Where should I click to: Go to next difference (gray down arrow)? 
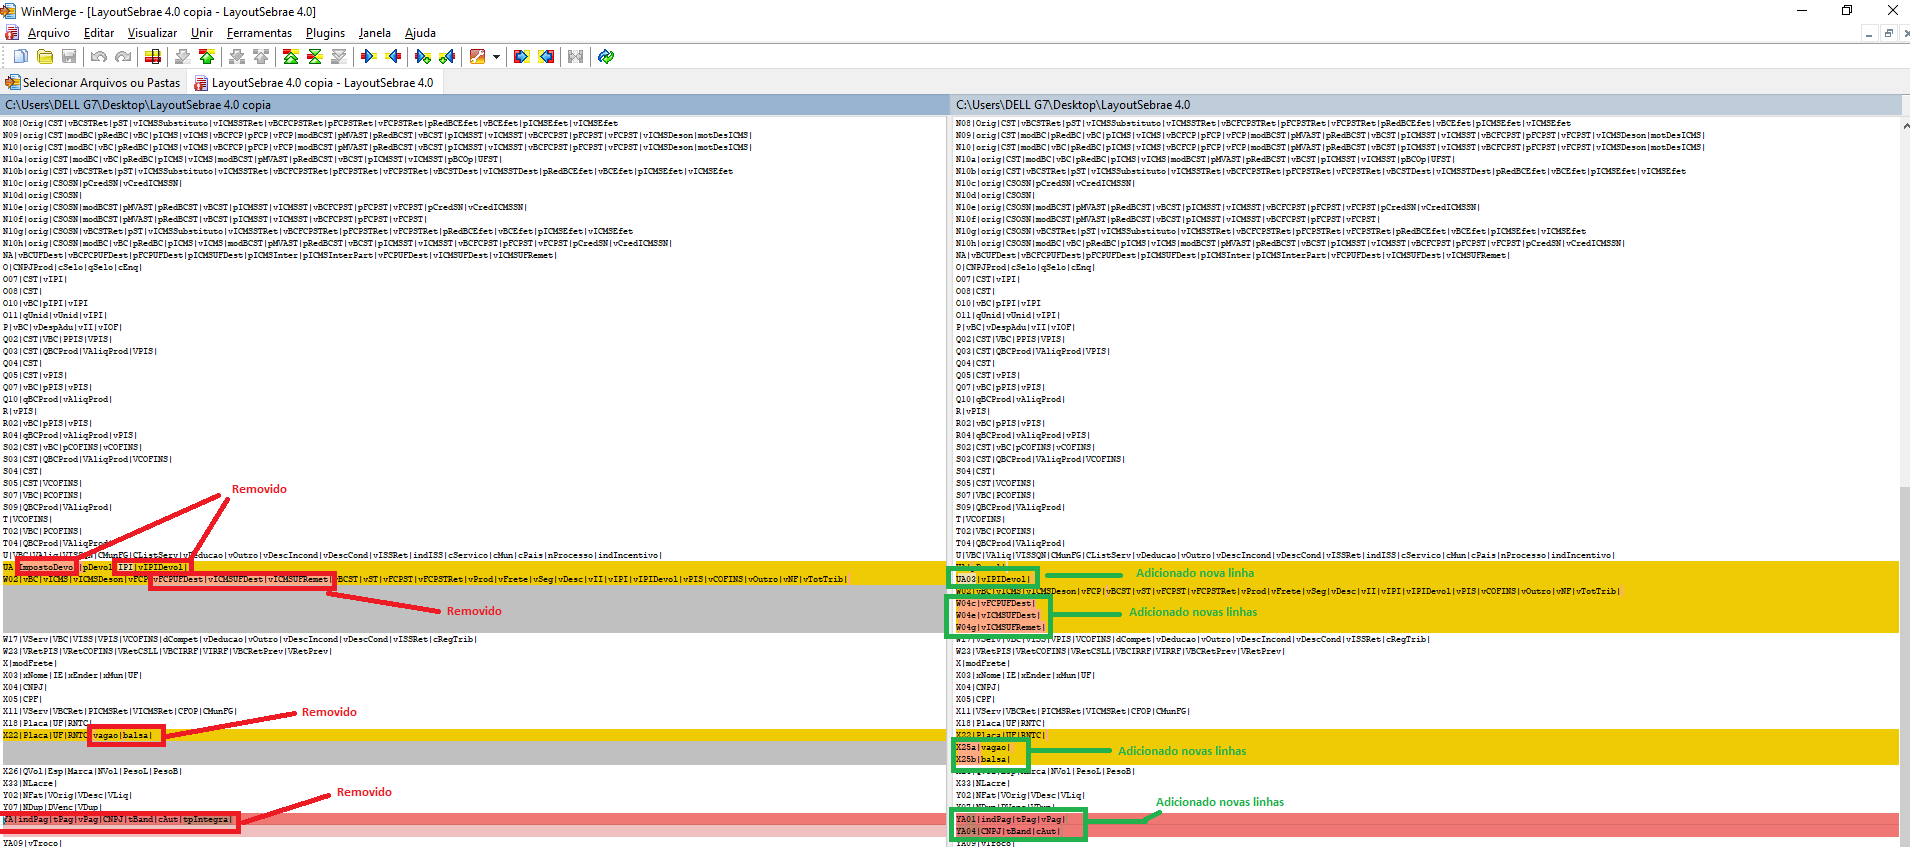182,57
